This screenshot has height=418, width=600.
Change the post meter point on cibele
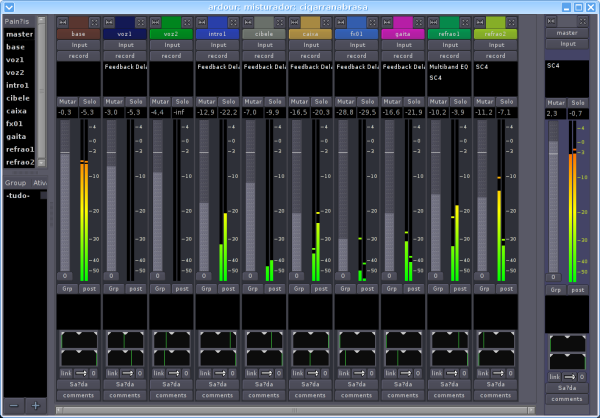tap(275, 289)
